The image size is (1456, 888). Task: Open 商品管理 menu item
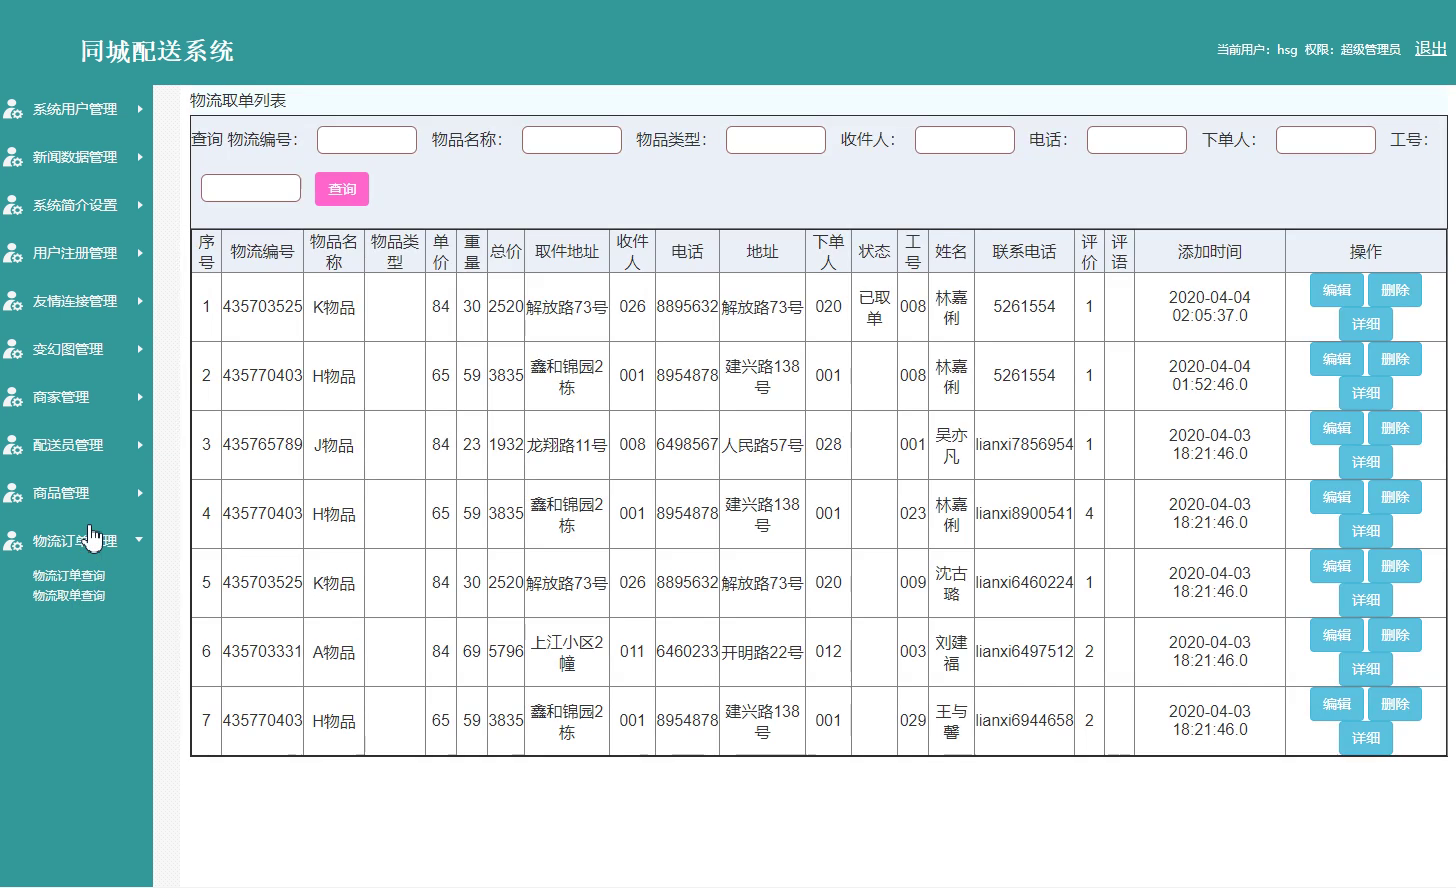61,493
